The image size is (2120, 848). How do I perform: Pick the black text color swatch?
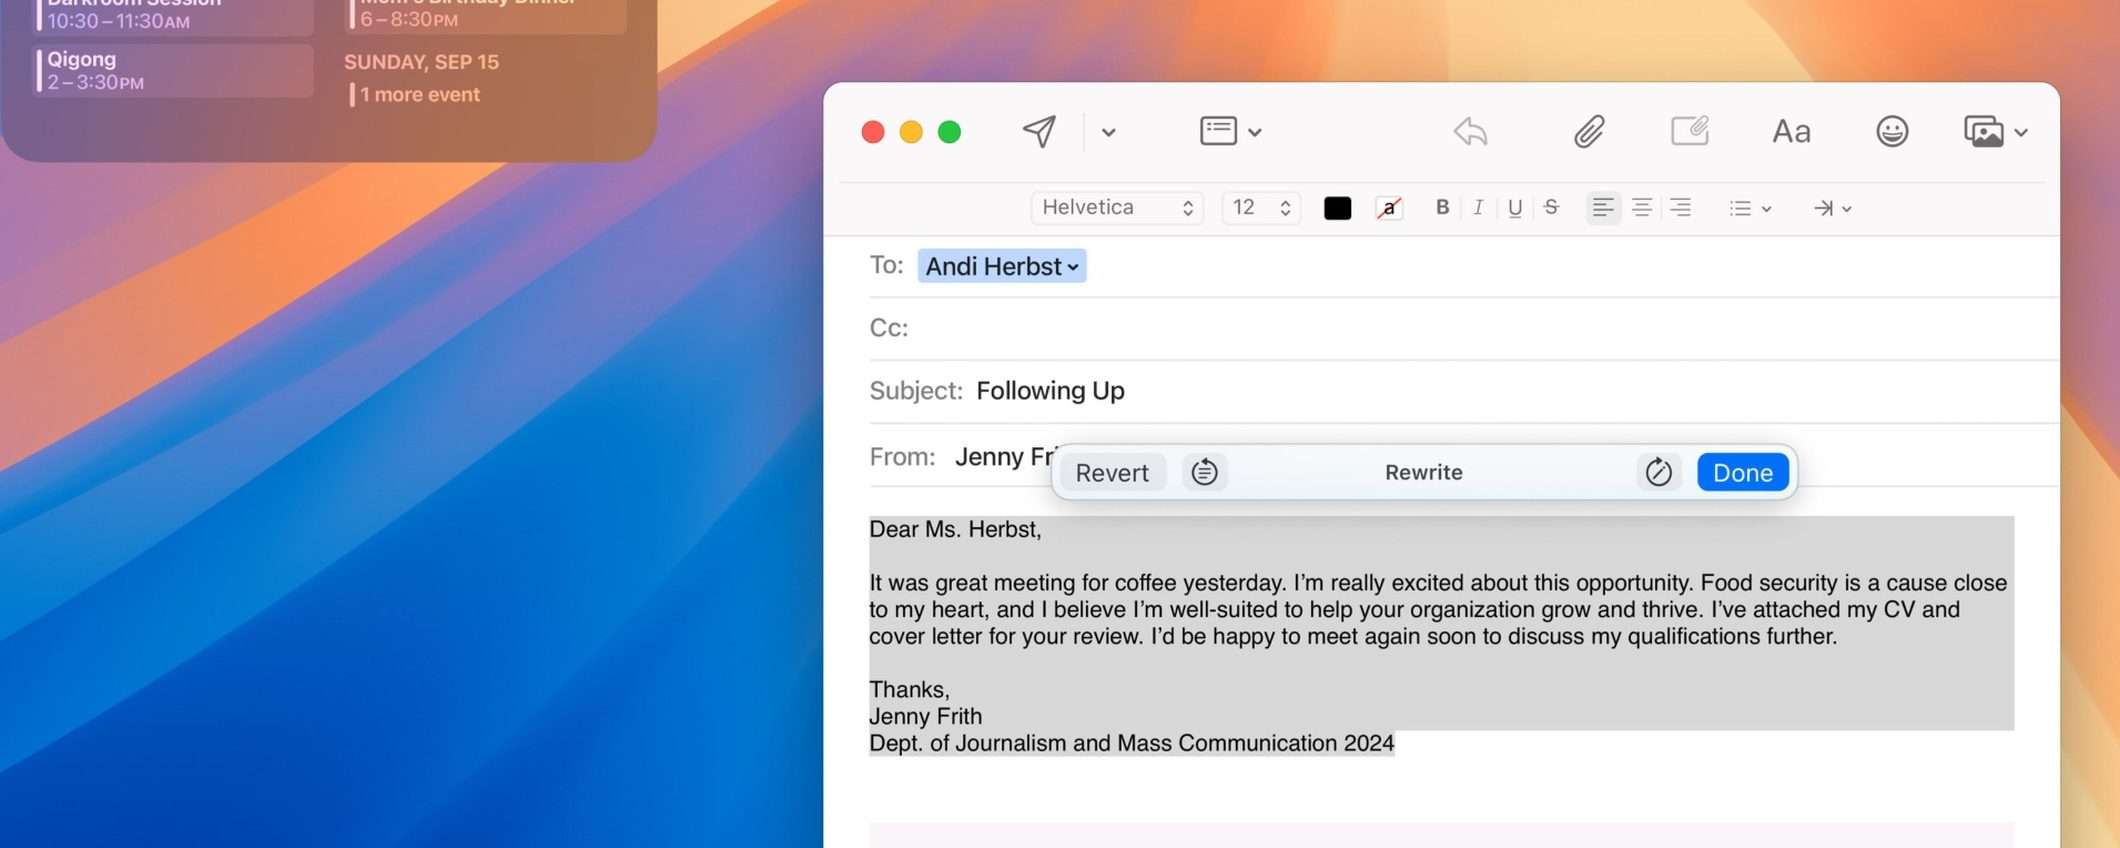[1337, 208]
